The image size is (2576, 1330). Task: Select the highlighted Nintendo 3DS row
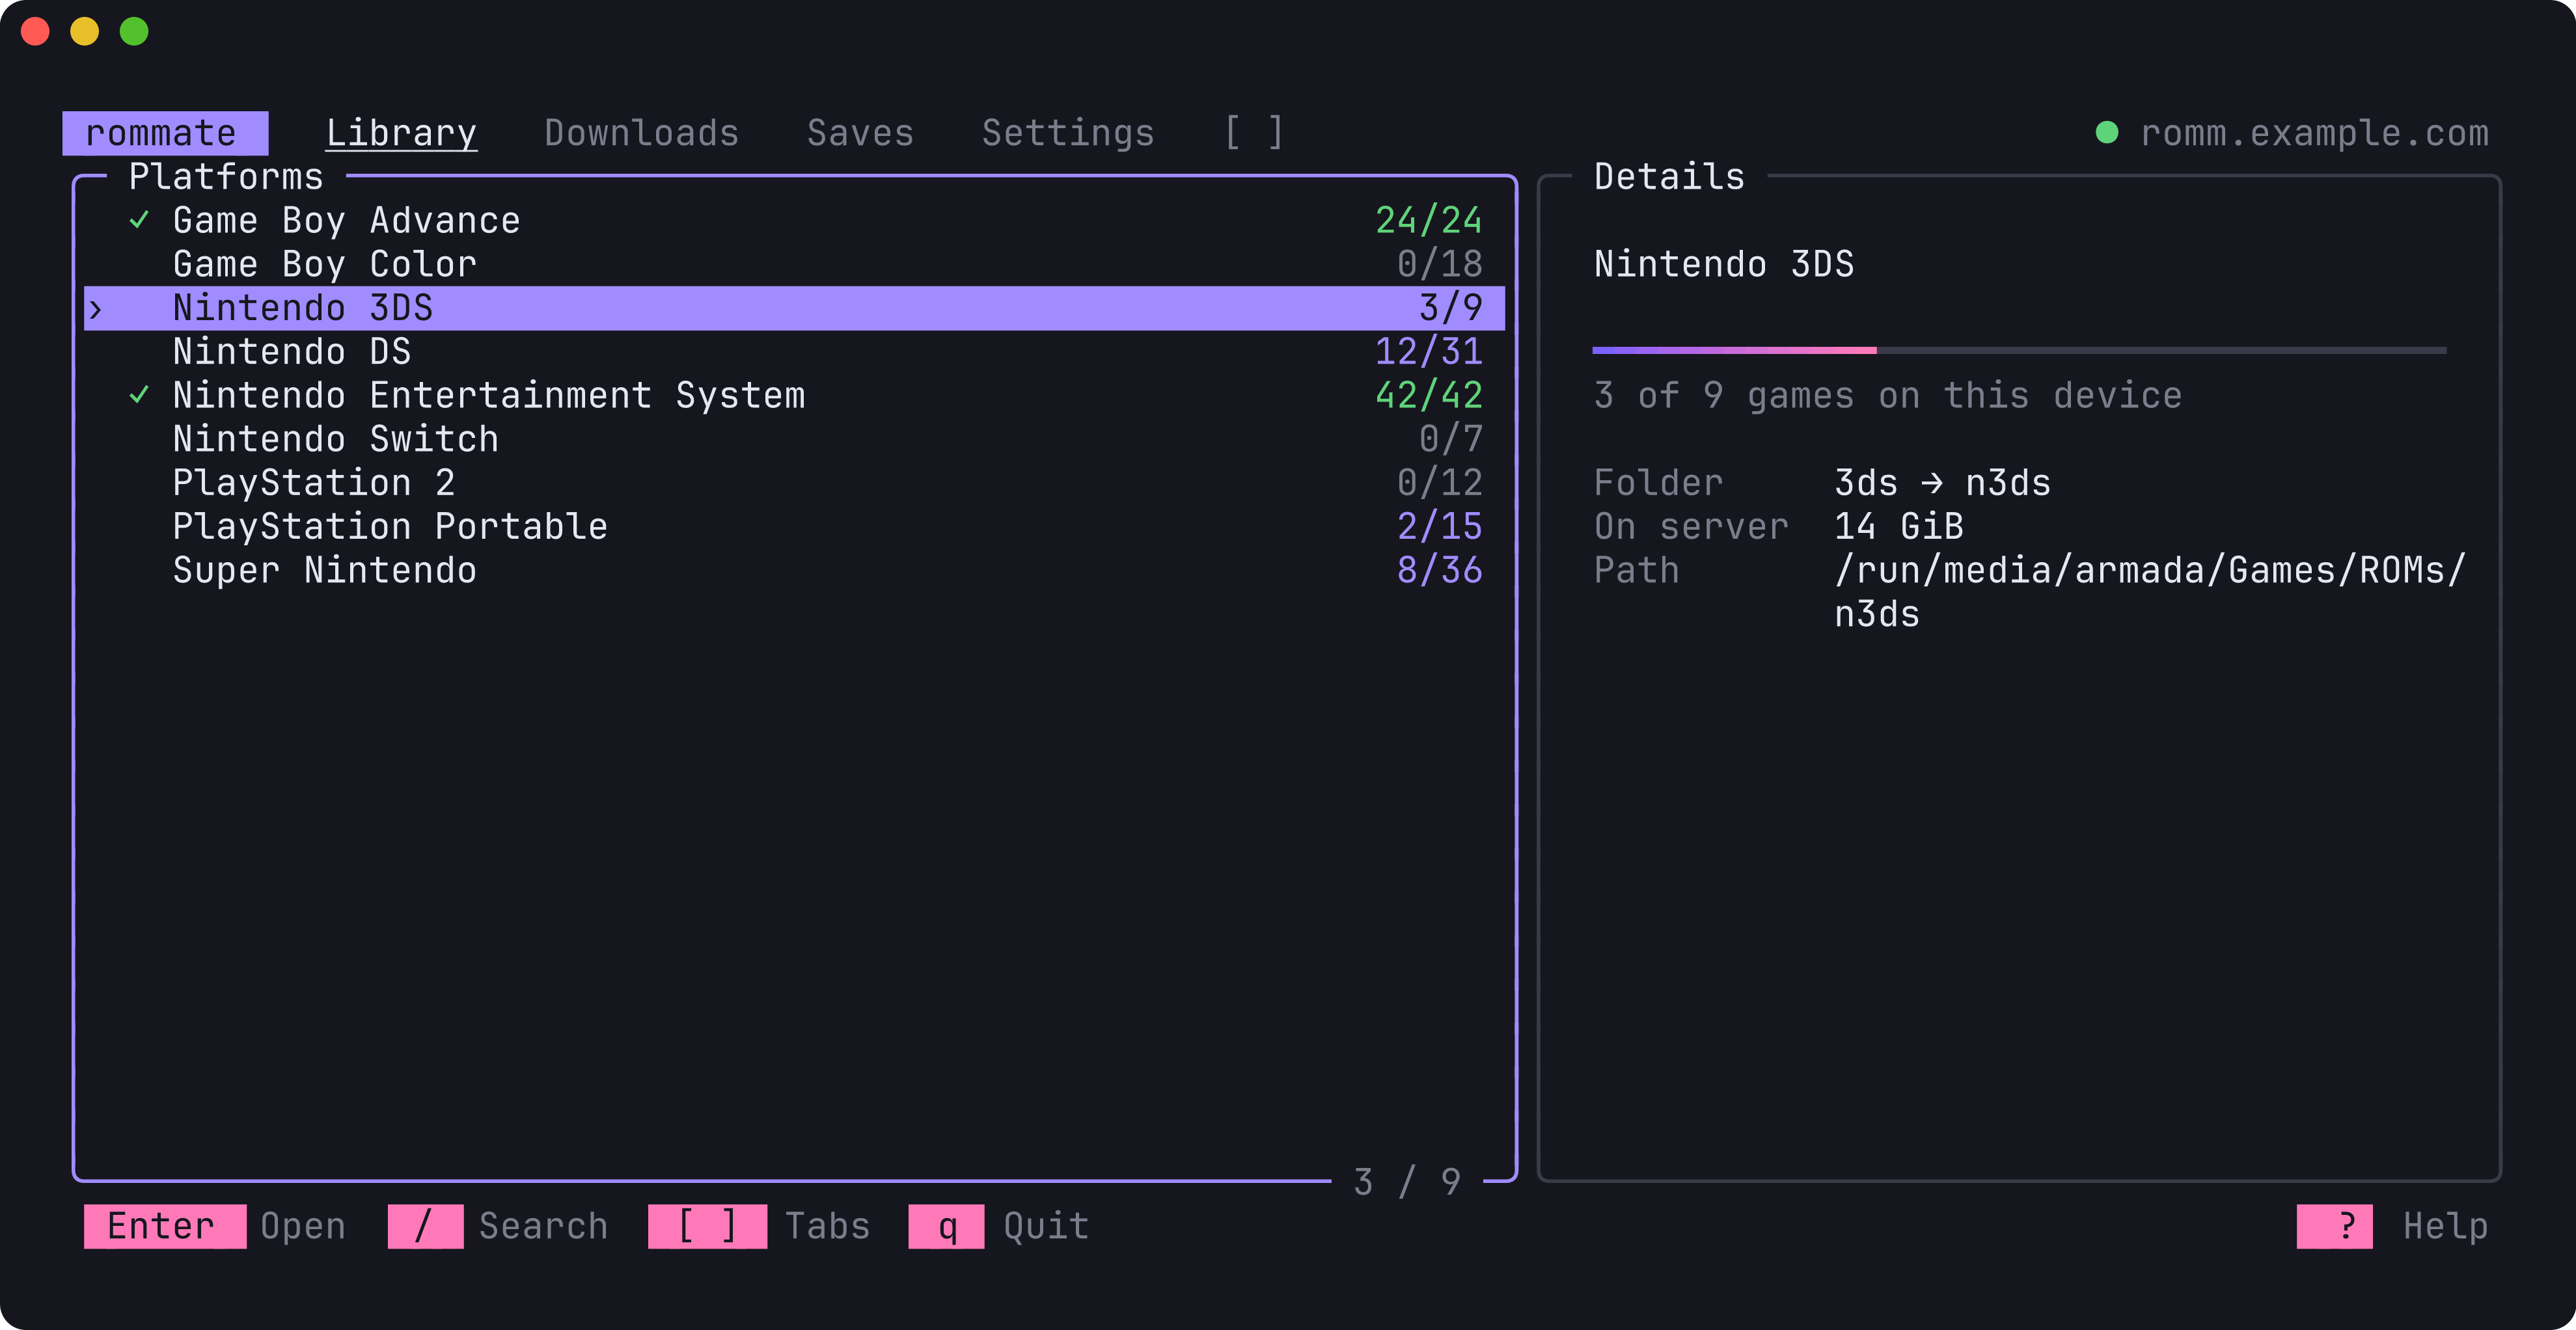(x=794, y=308)
